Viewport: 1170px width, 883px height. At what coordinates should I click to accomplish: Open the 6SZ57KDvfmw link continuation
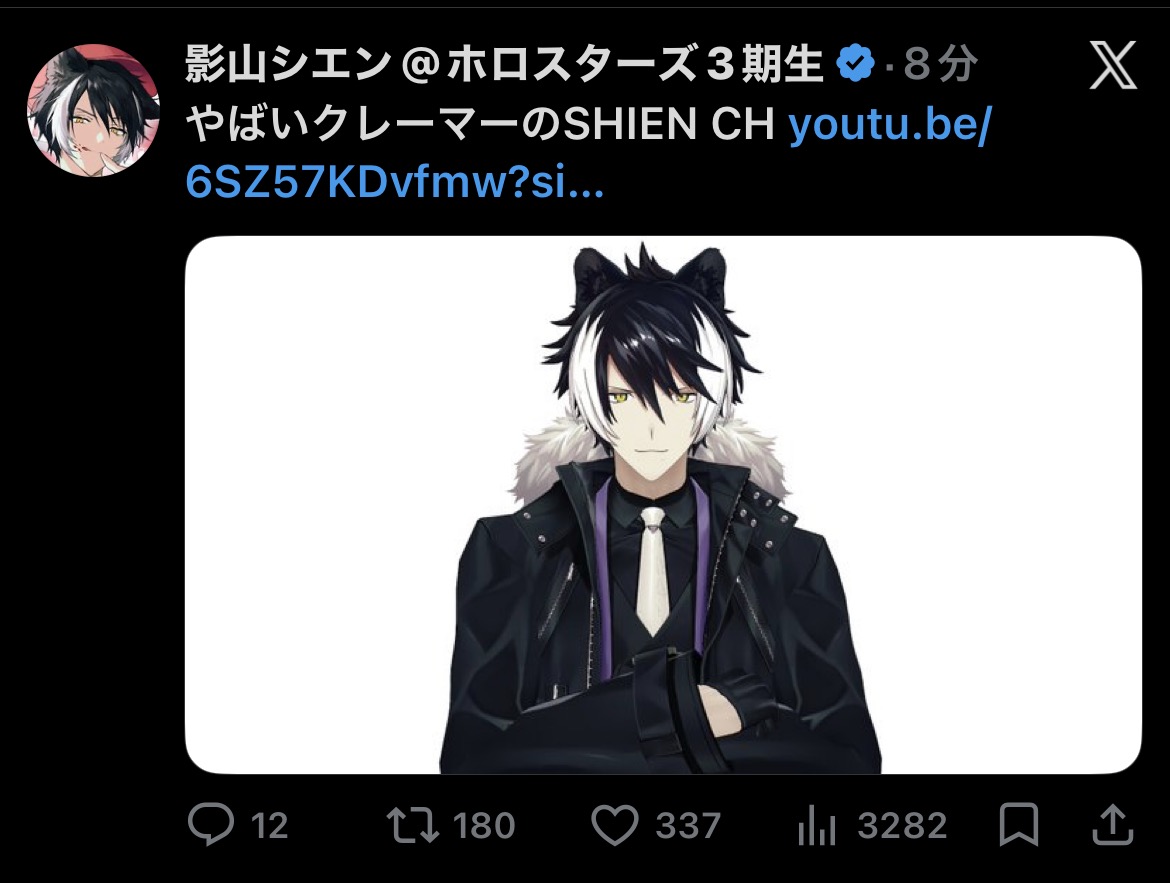[x=395, y=181]
